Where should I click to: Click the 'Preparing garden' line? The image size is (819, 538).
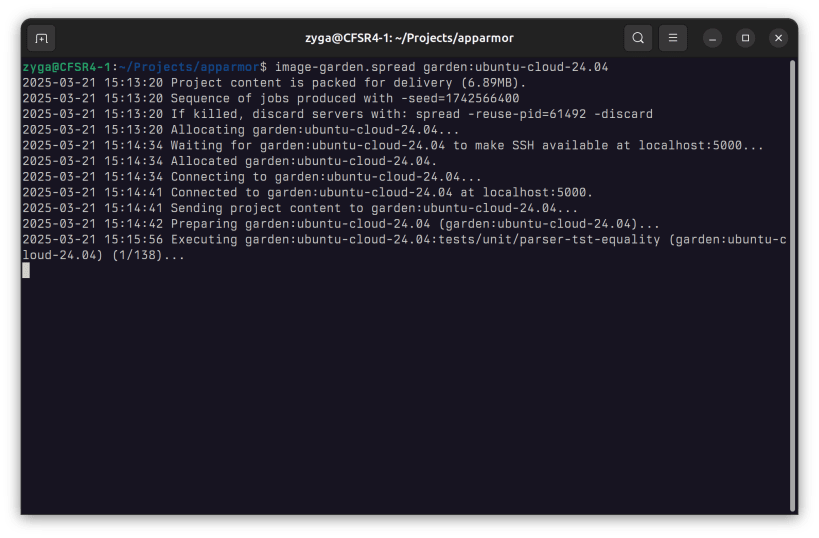pos(341,224)
